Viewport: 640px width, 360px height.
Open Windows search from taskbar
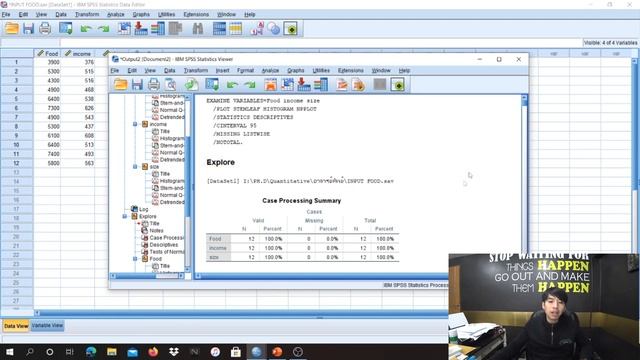(30, 351)
